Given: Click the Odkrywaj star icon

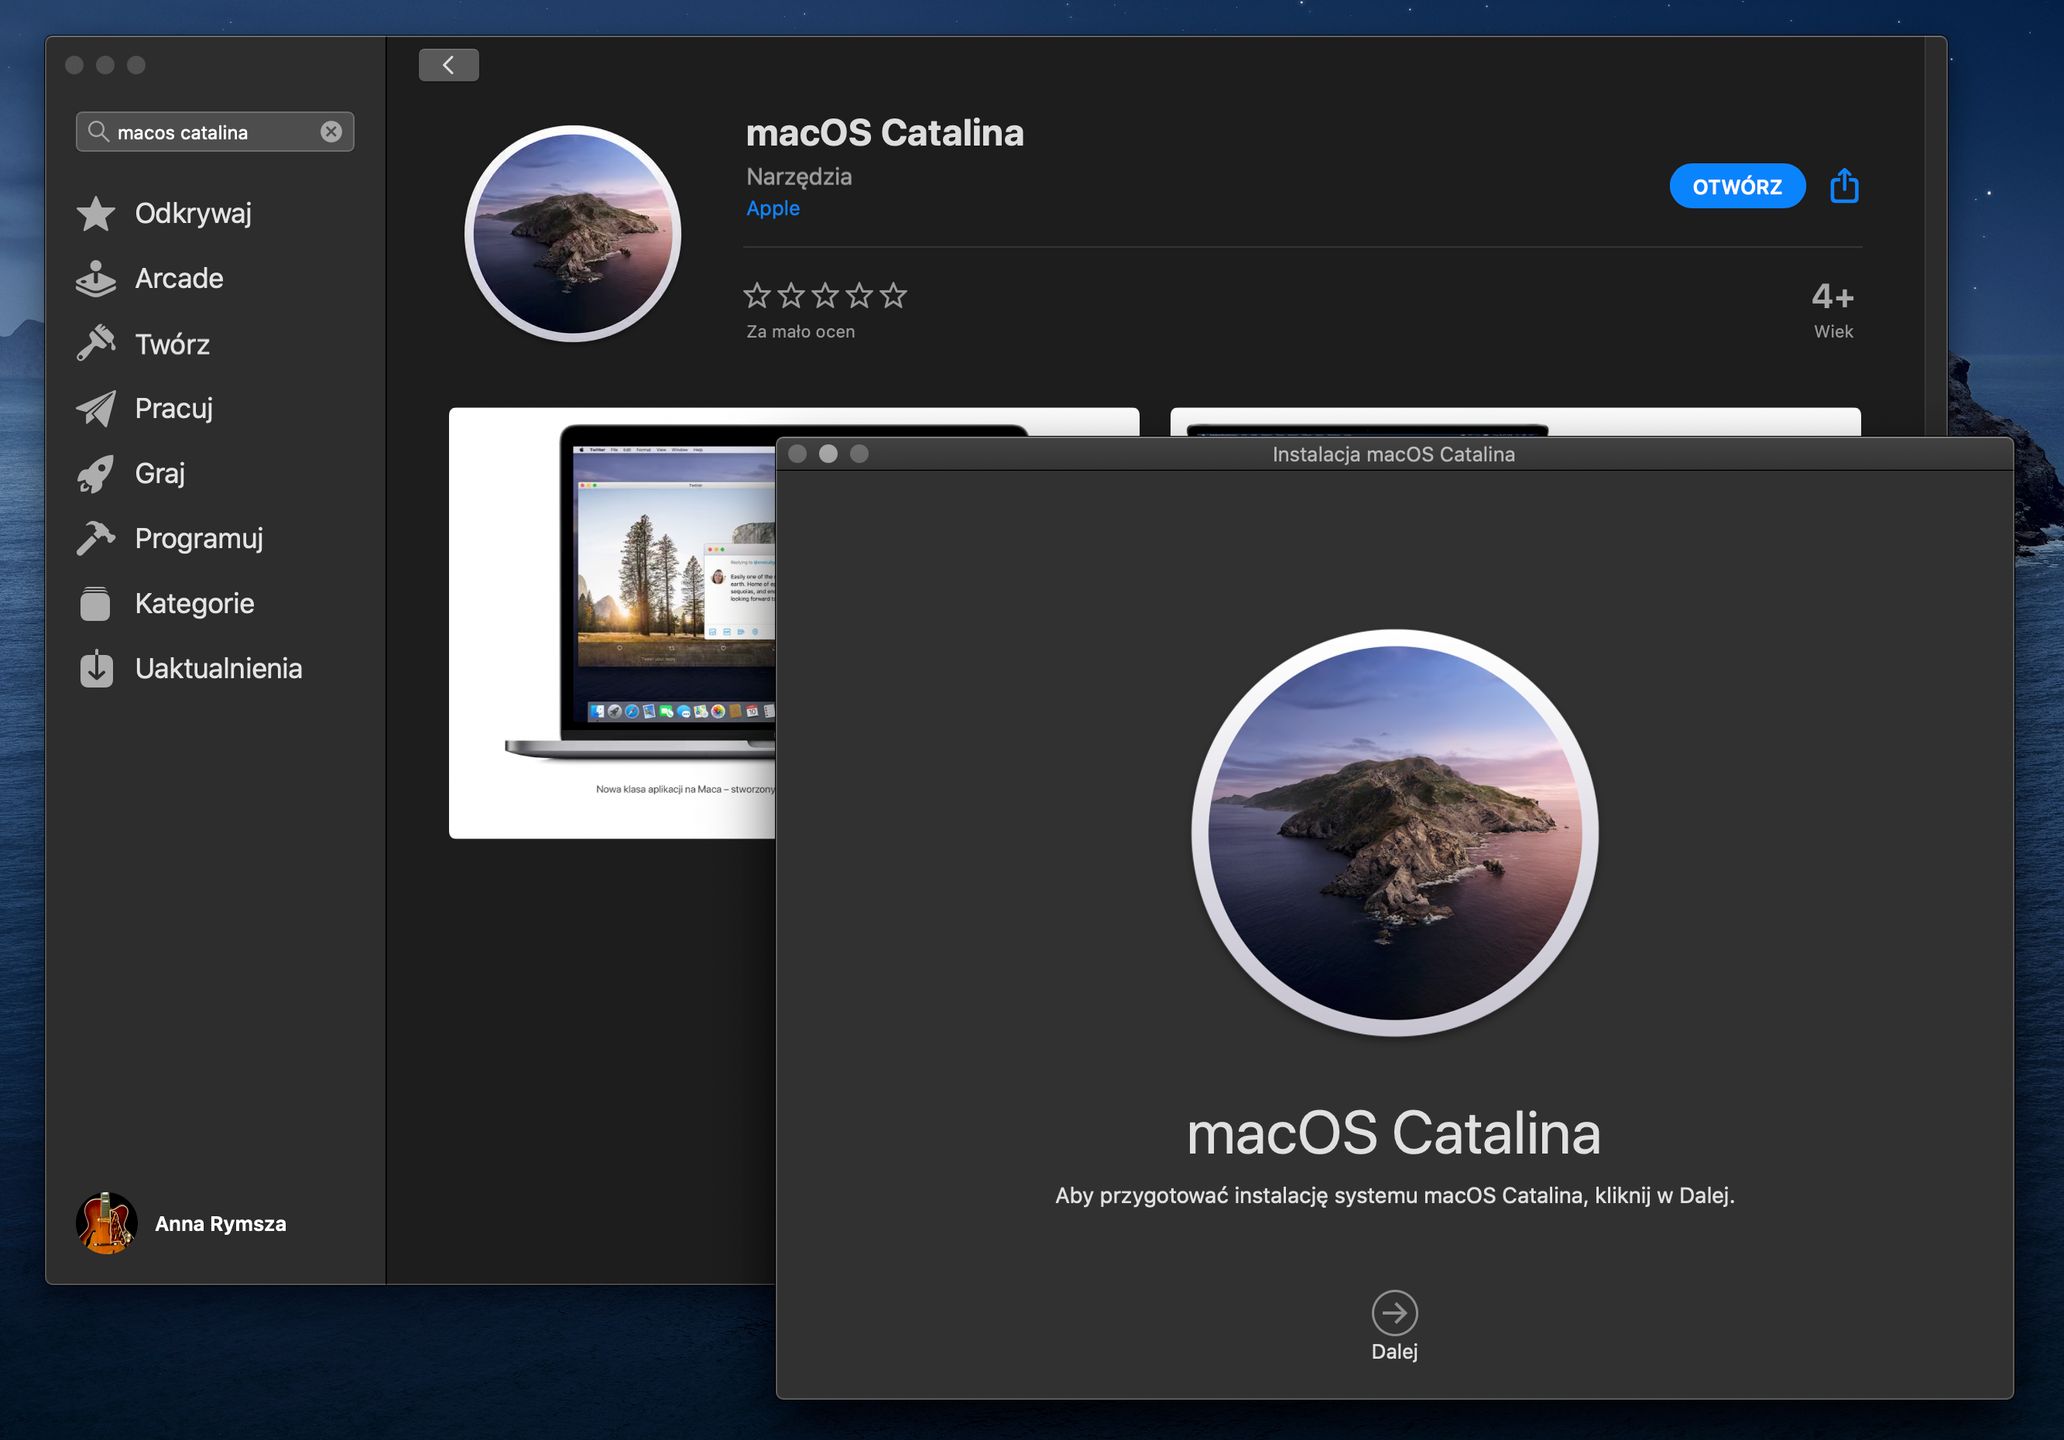Looking at the screenshot, I should [x=96, y=213].
